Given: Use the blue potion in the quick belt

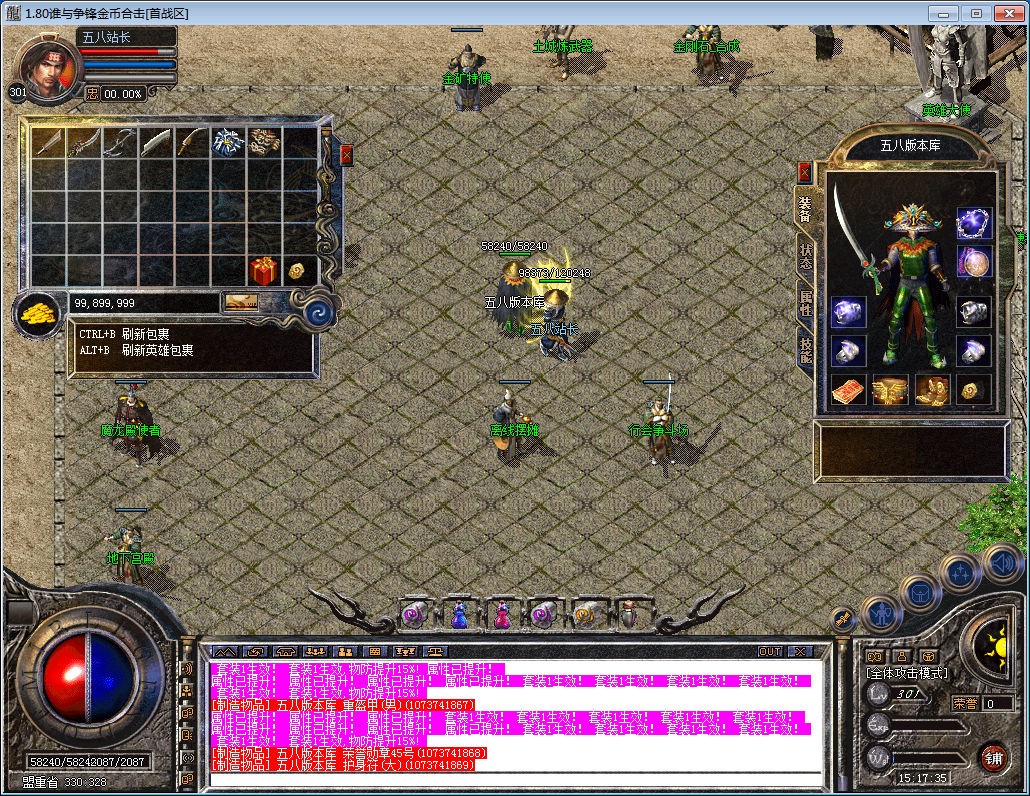Looking at the screenshot, I should click(459, 615).
